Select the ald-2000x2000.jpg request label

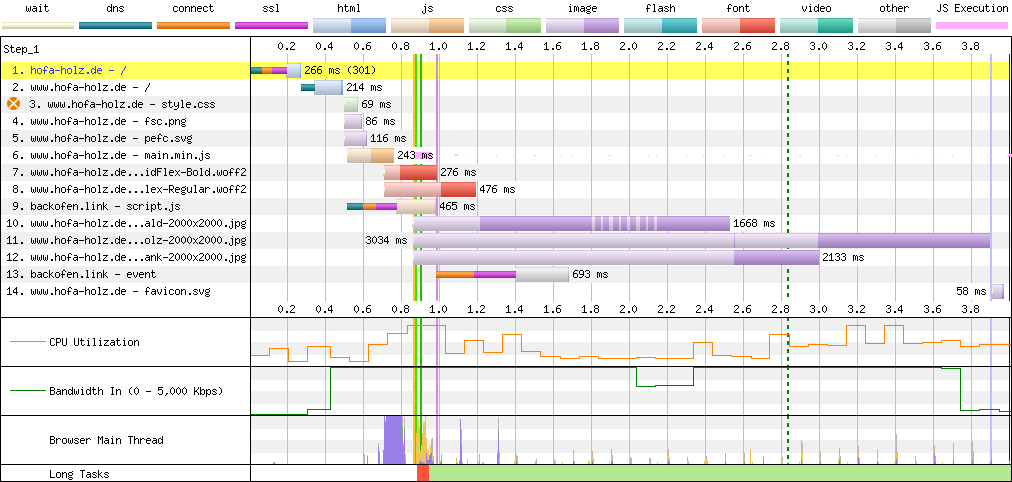point(126,223)
